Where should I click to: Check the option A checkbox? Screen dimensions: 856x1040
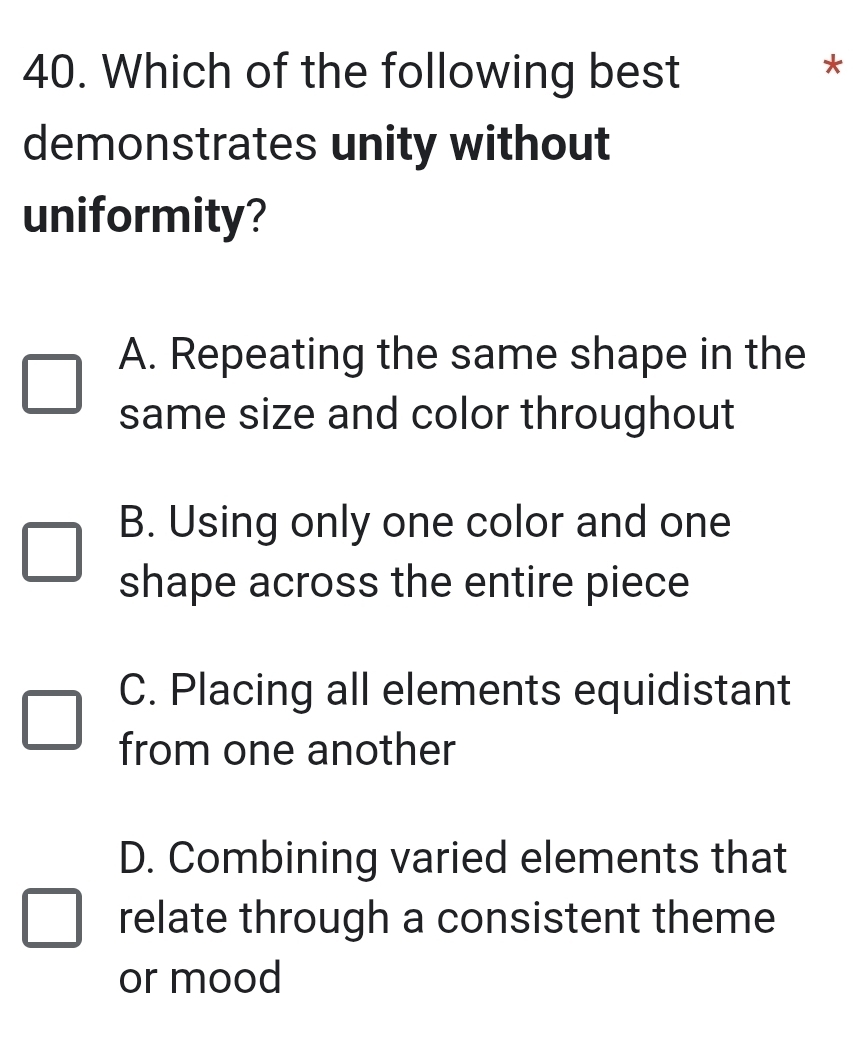[x=52, y=384]
